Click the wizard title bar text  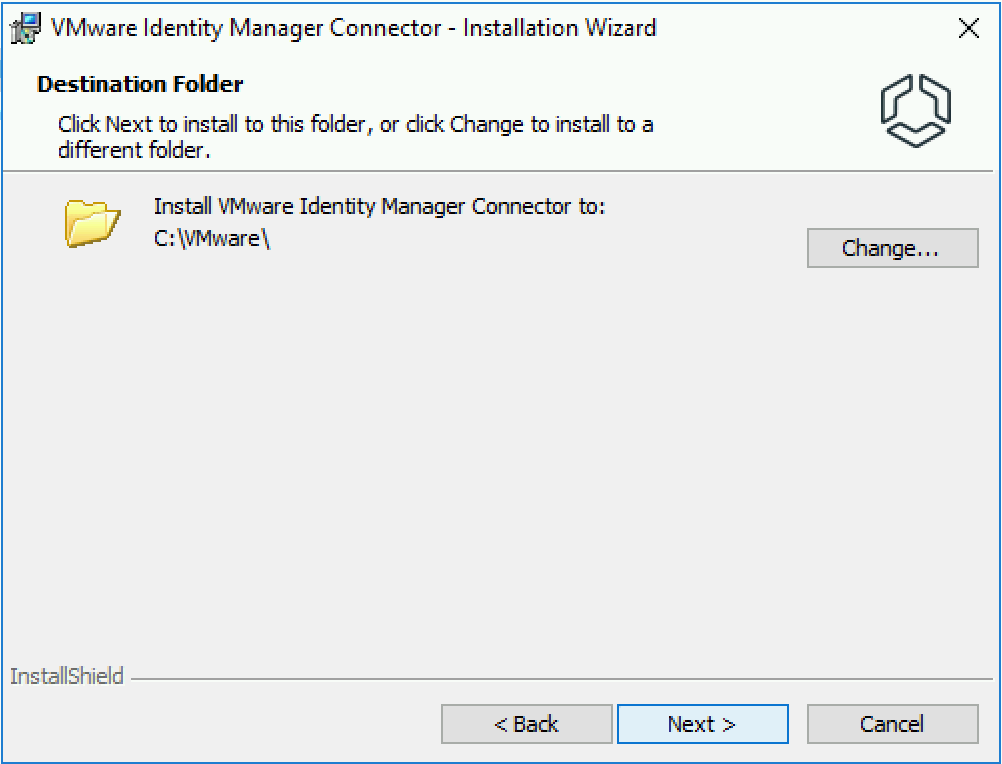[353, 28]
